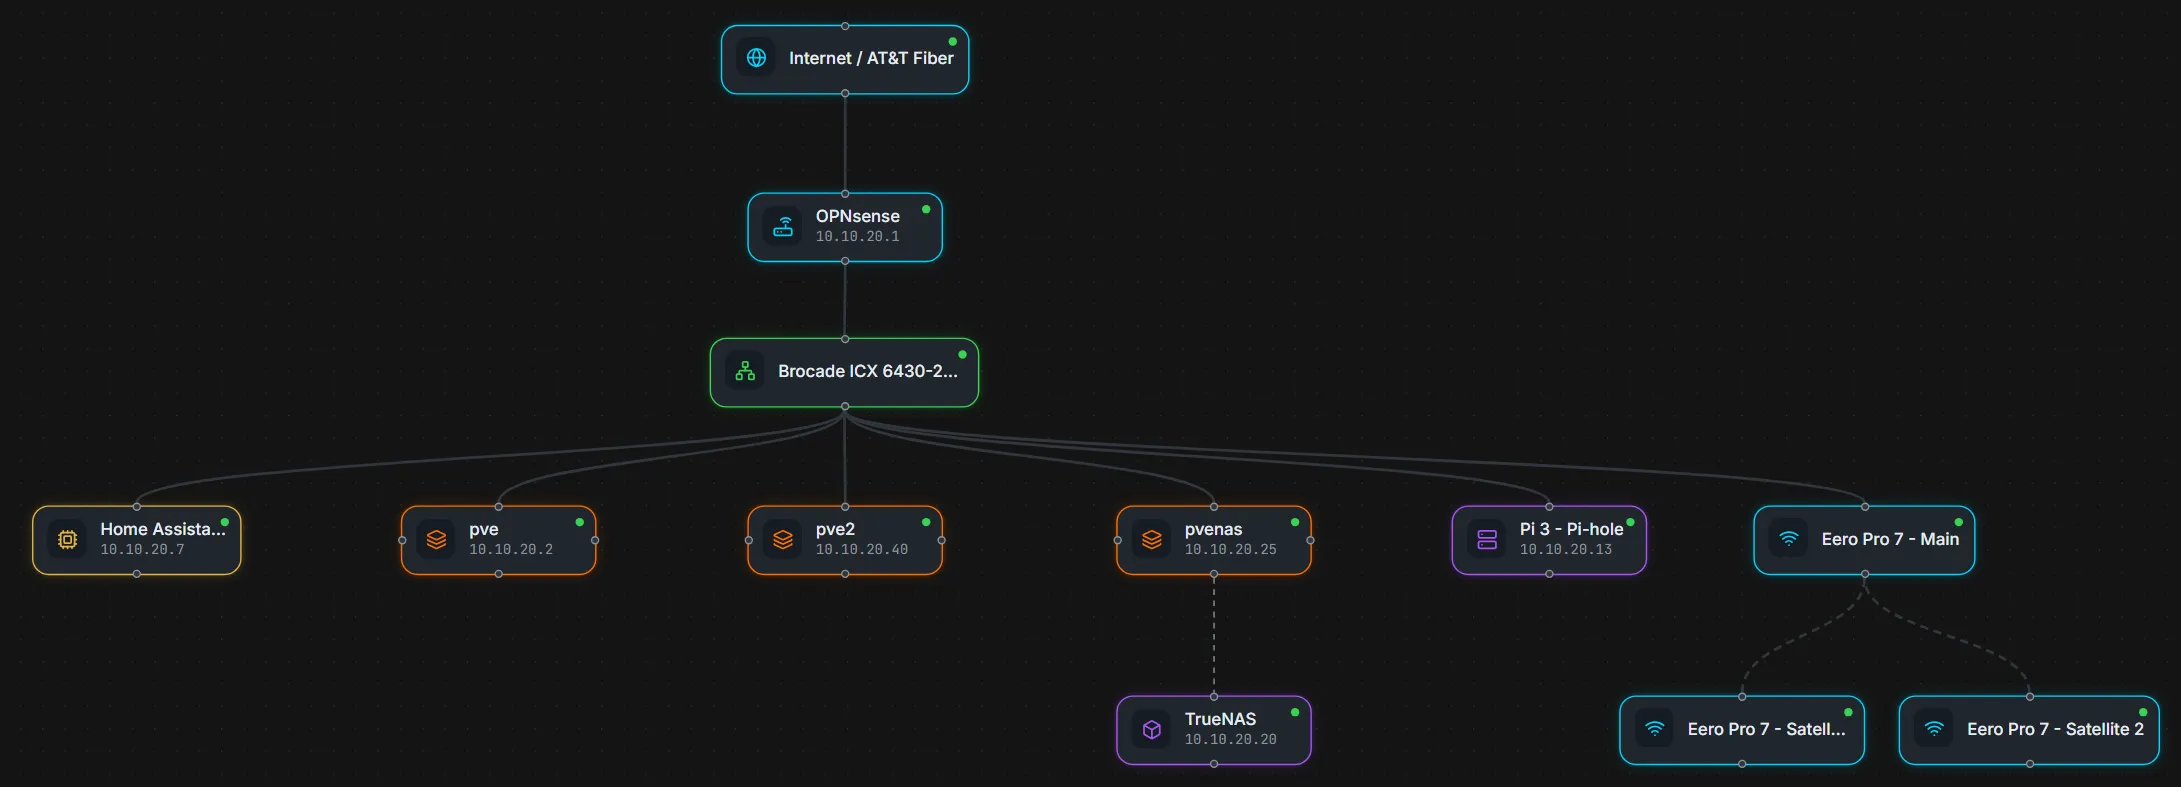This screenshot has width=2181, height=787.
Task: Click the green status dot on Brocade node
Action: [962, 355]
